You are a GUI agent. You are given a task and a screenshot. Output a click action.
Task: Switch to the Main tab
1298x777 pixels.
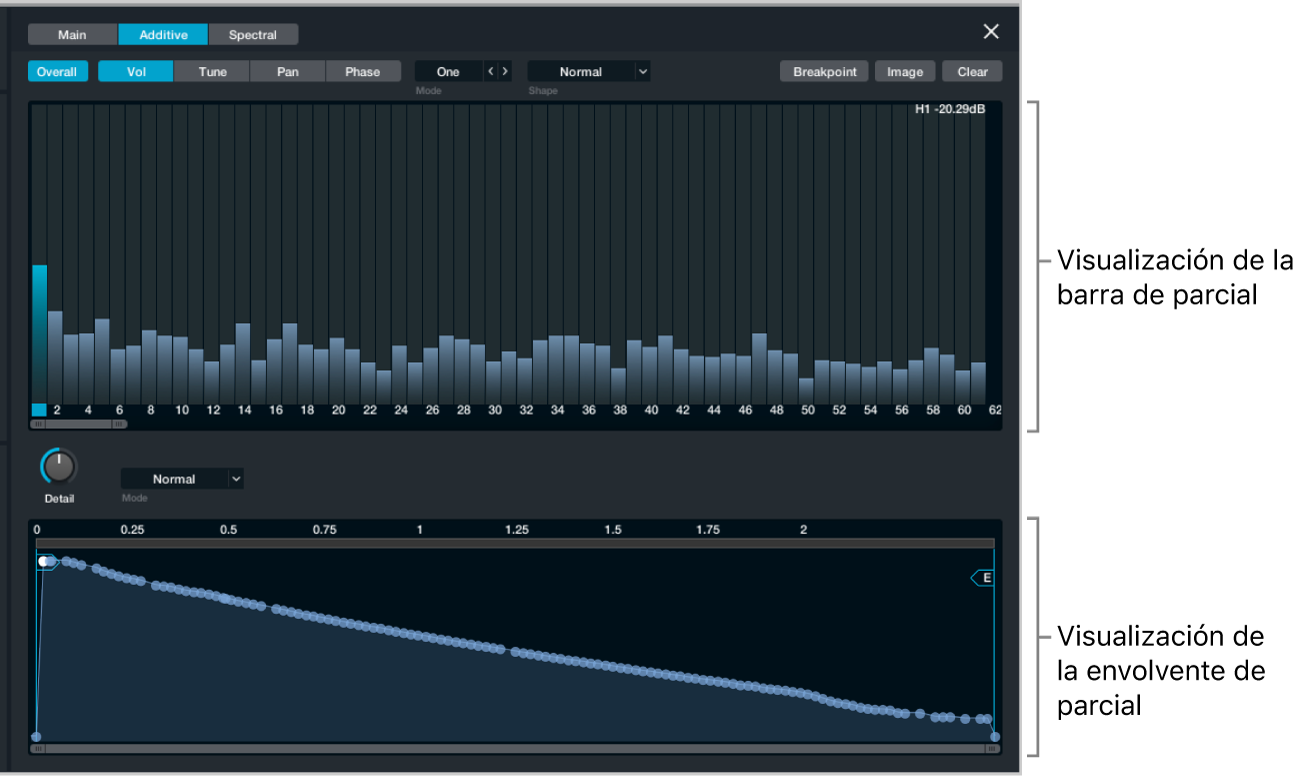coord(72,35)
